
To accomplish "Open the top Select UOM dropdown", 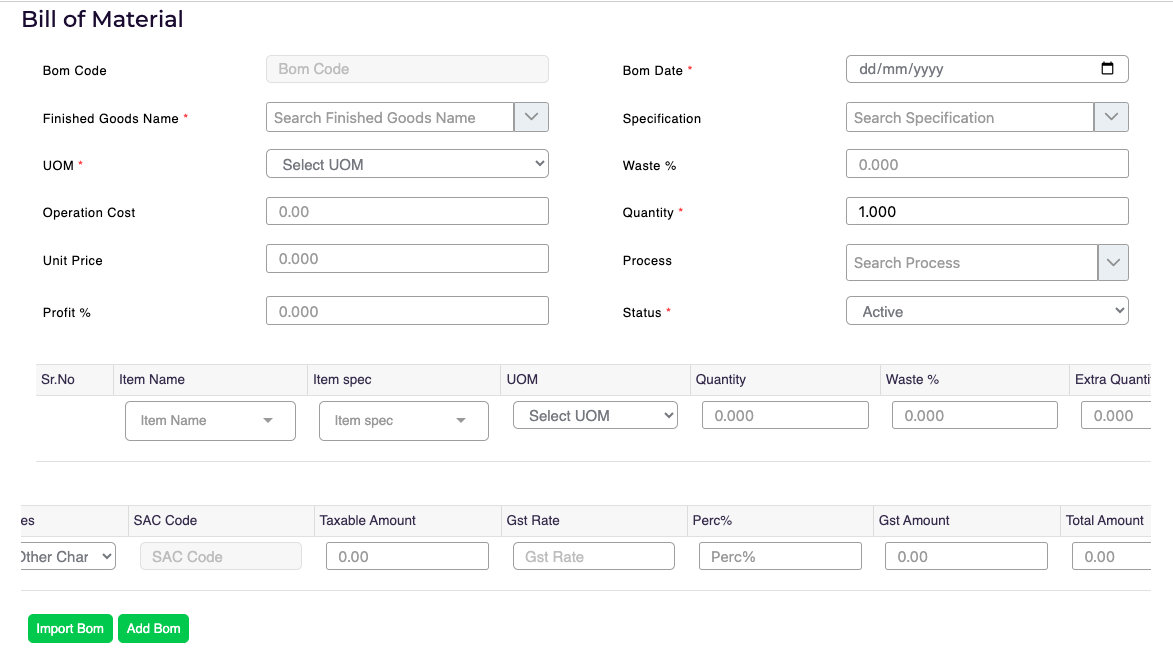I will [x=407, y=164].
